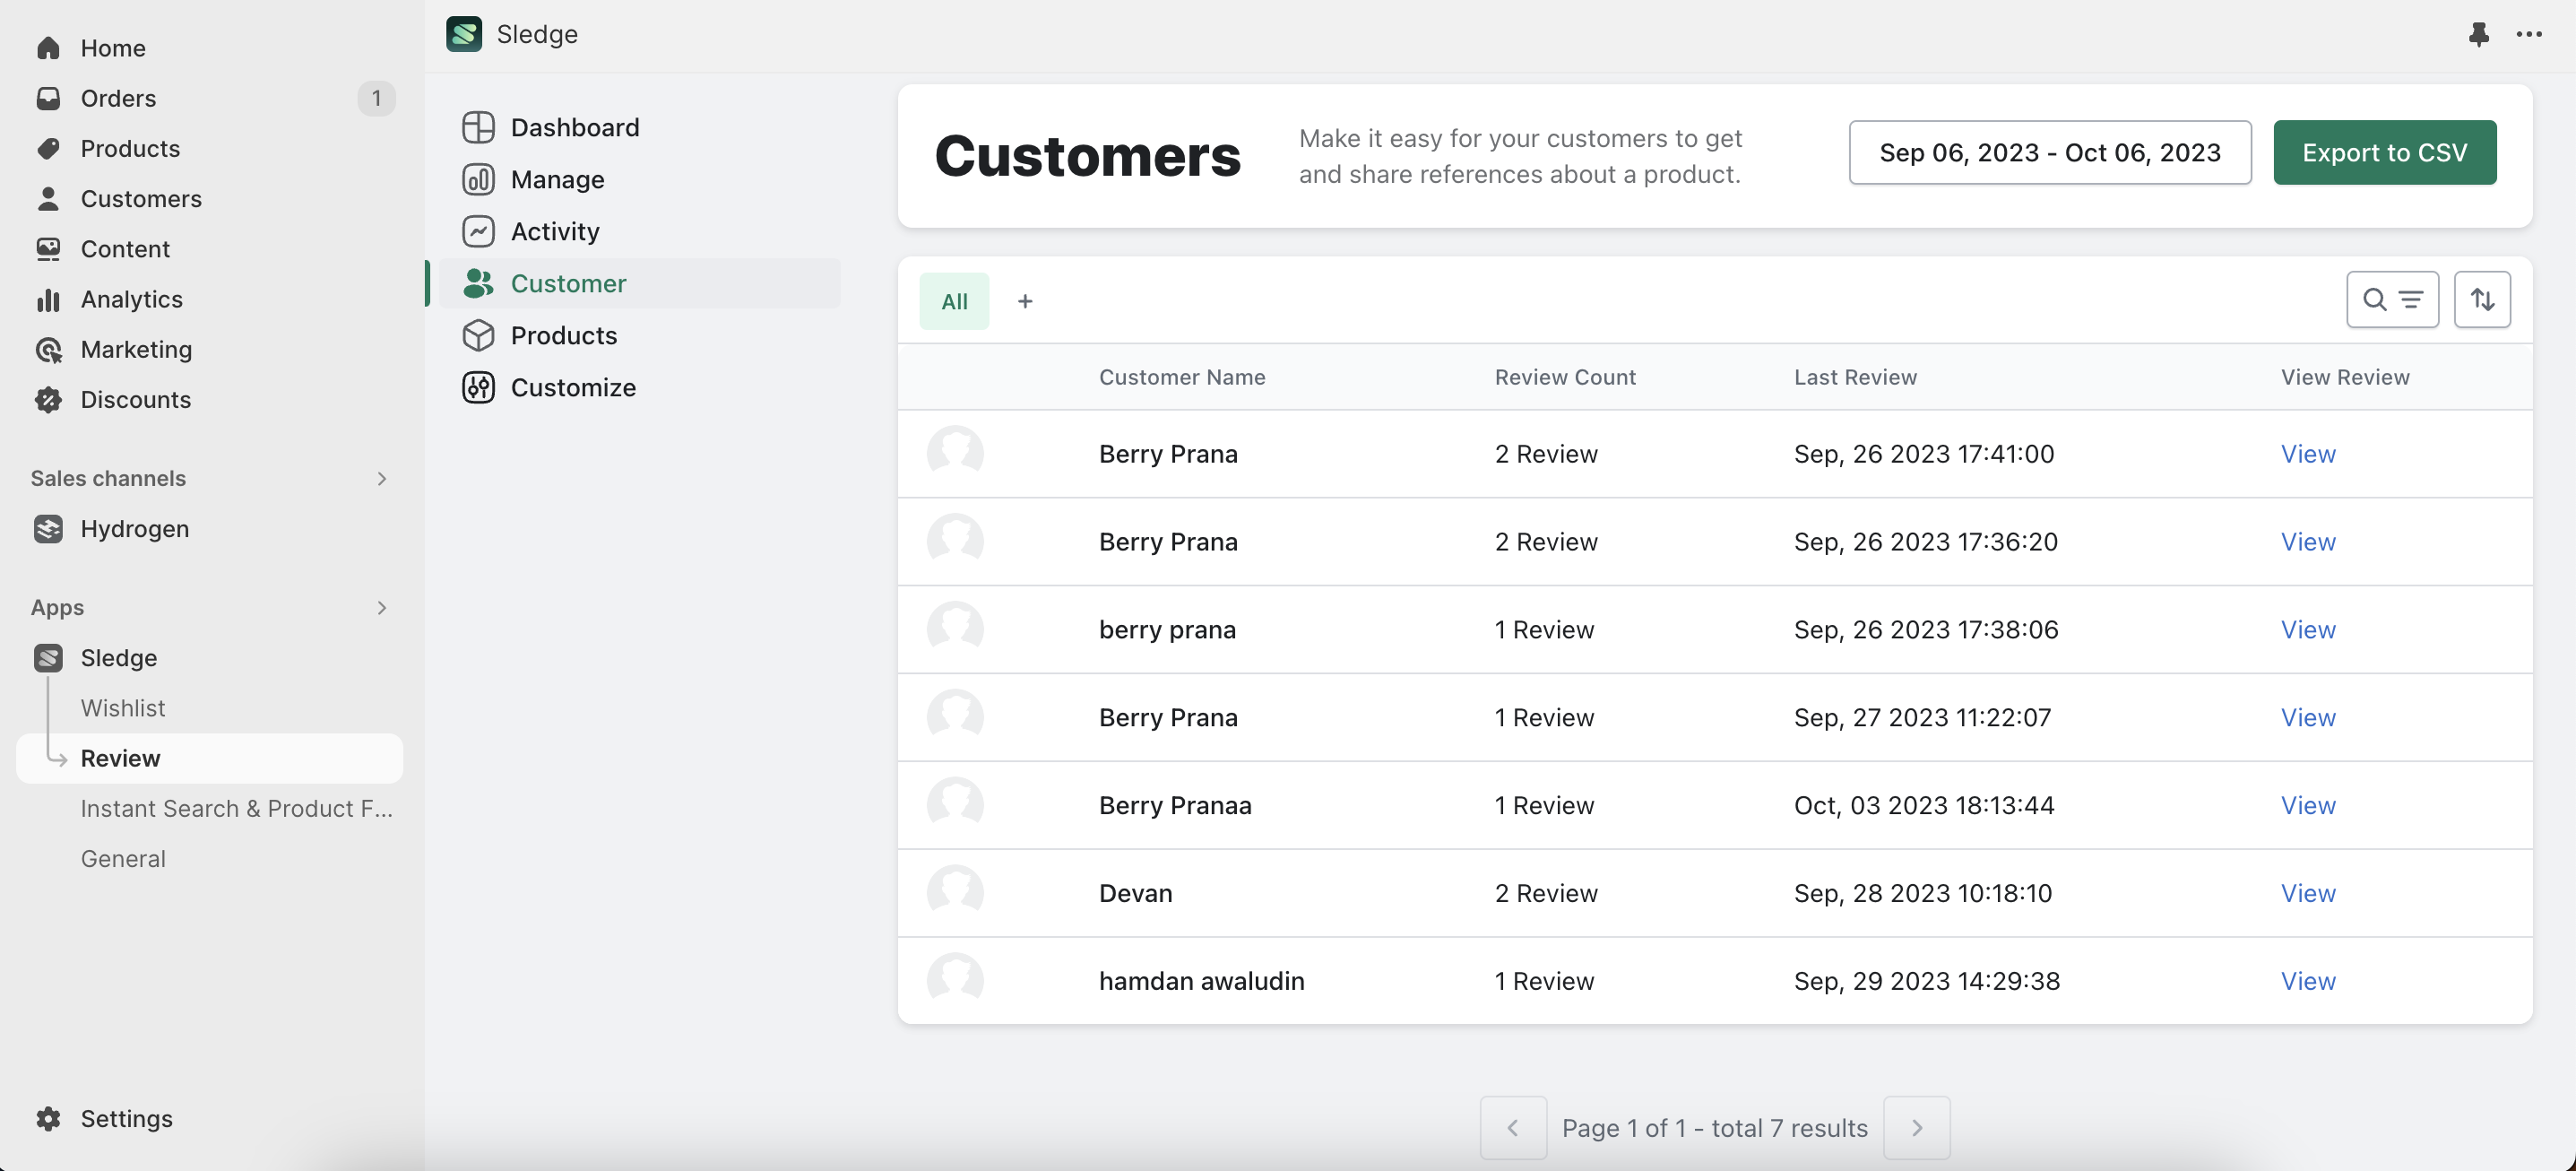Expand the Apps section chevron

click(x=381, y=607)
